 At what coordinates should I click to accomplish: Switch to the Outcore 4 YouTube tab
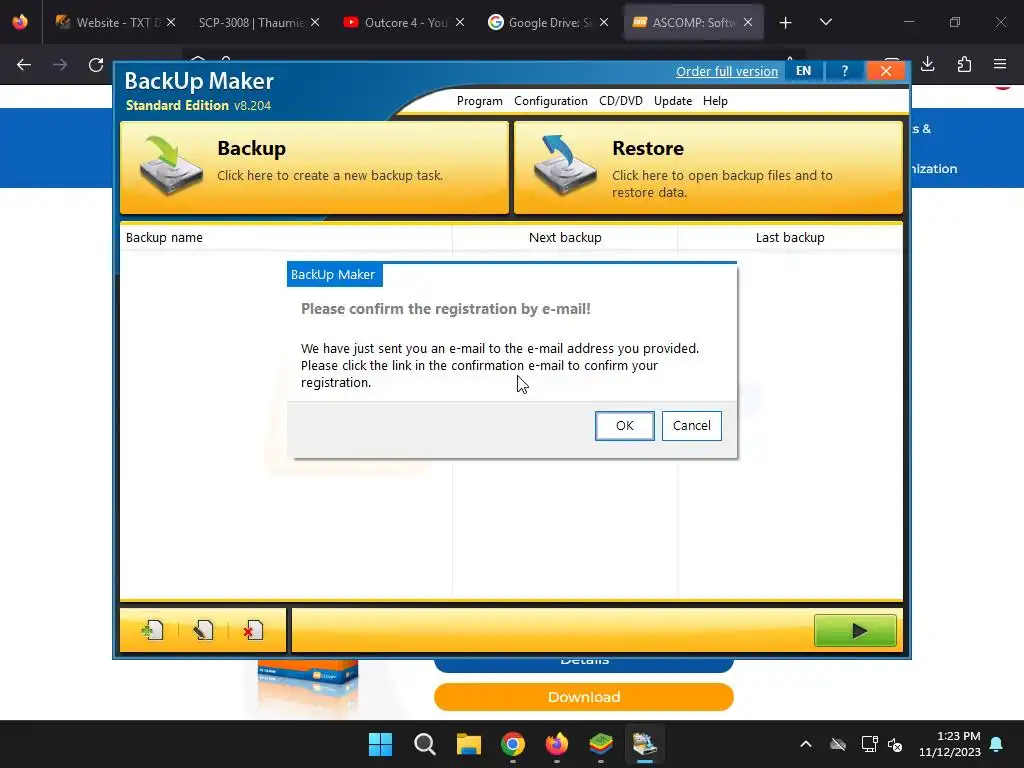[x=396, y=22]
